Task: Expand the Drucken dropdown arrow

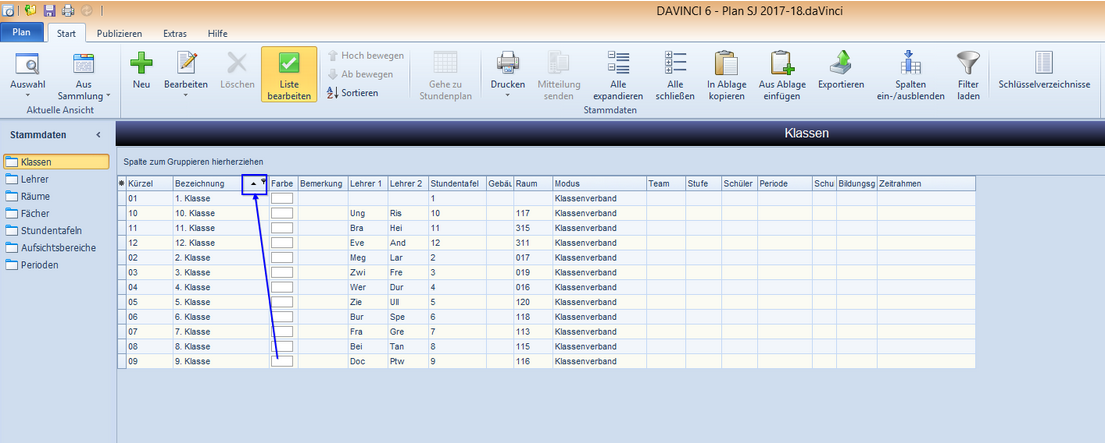Action: 507,95
